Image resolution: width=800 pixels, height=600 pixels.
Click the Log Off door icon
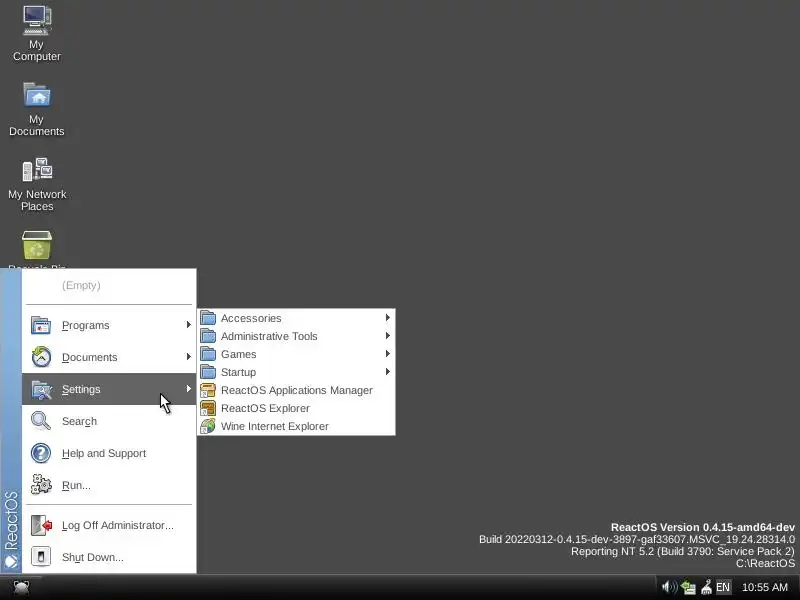[x=41, y=525]
